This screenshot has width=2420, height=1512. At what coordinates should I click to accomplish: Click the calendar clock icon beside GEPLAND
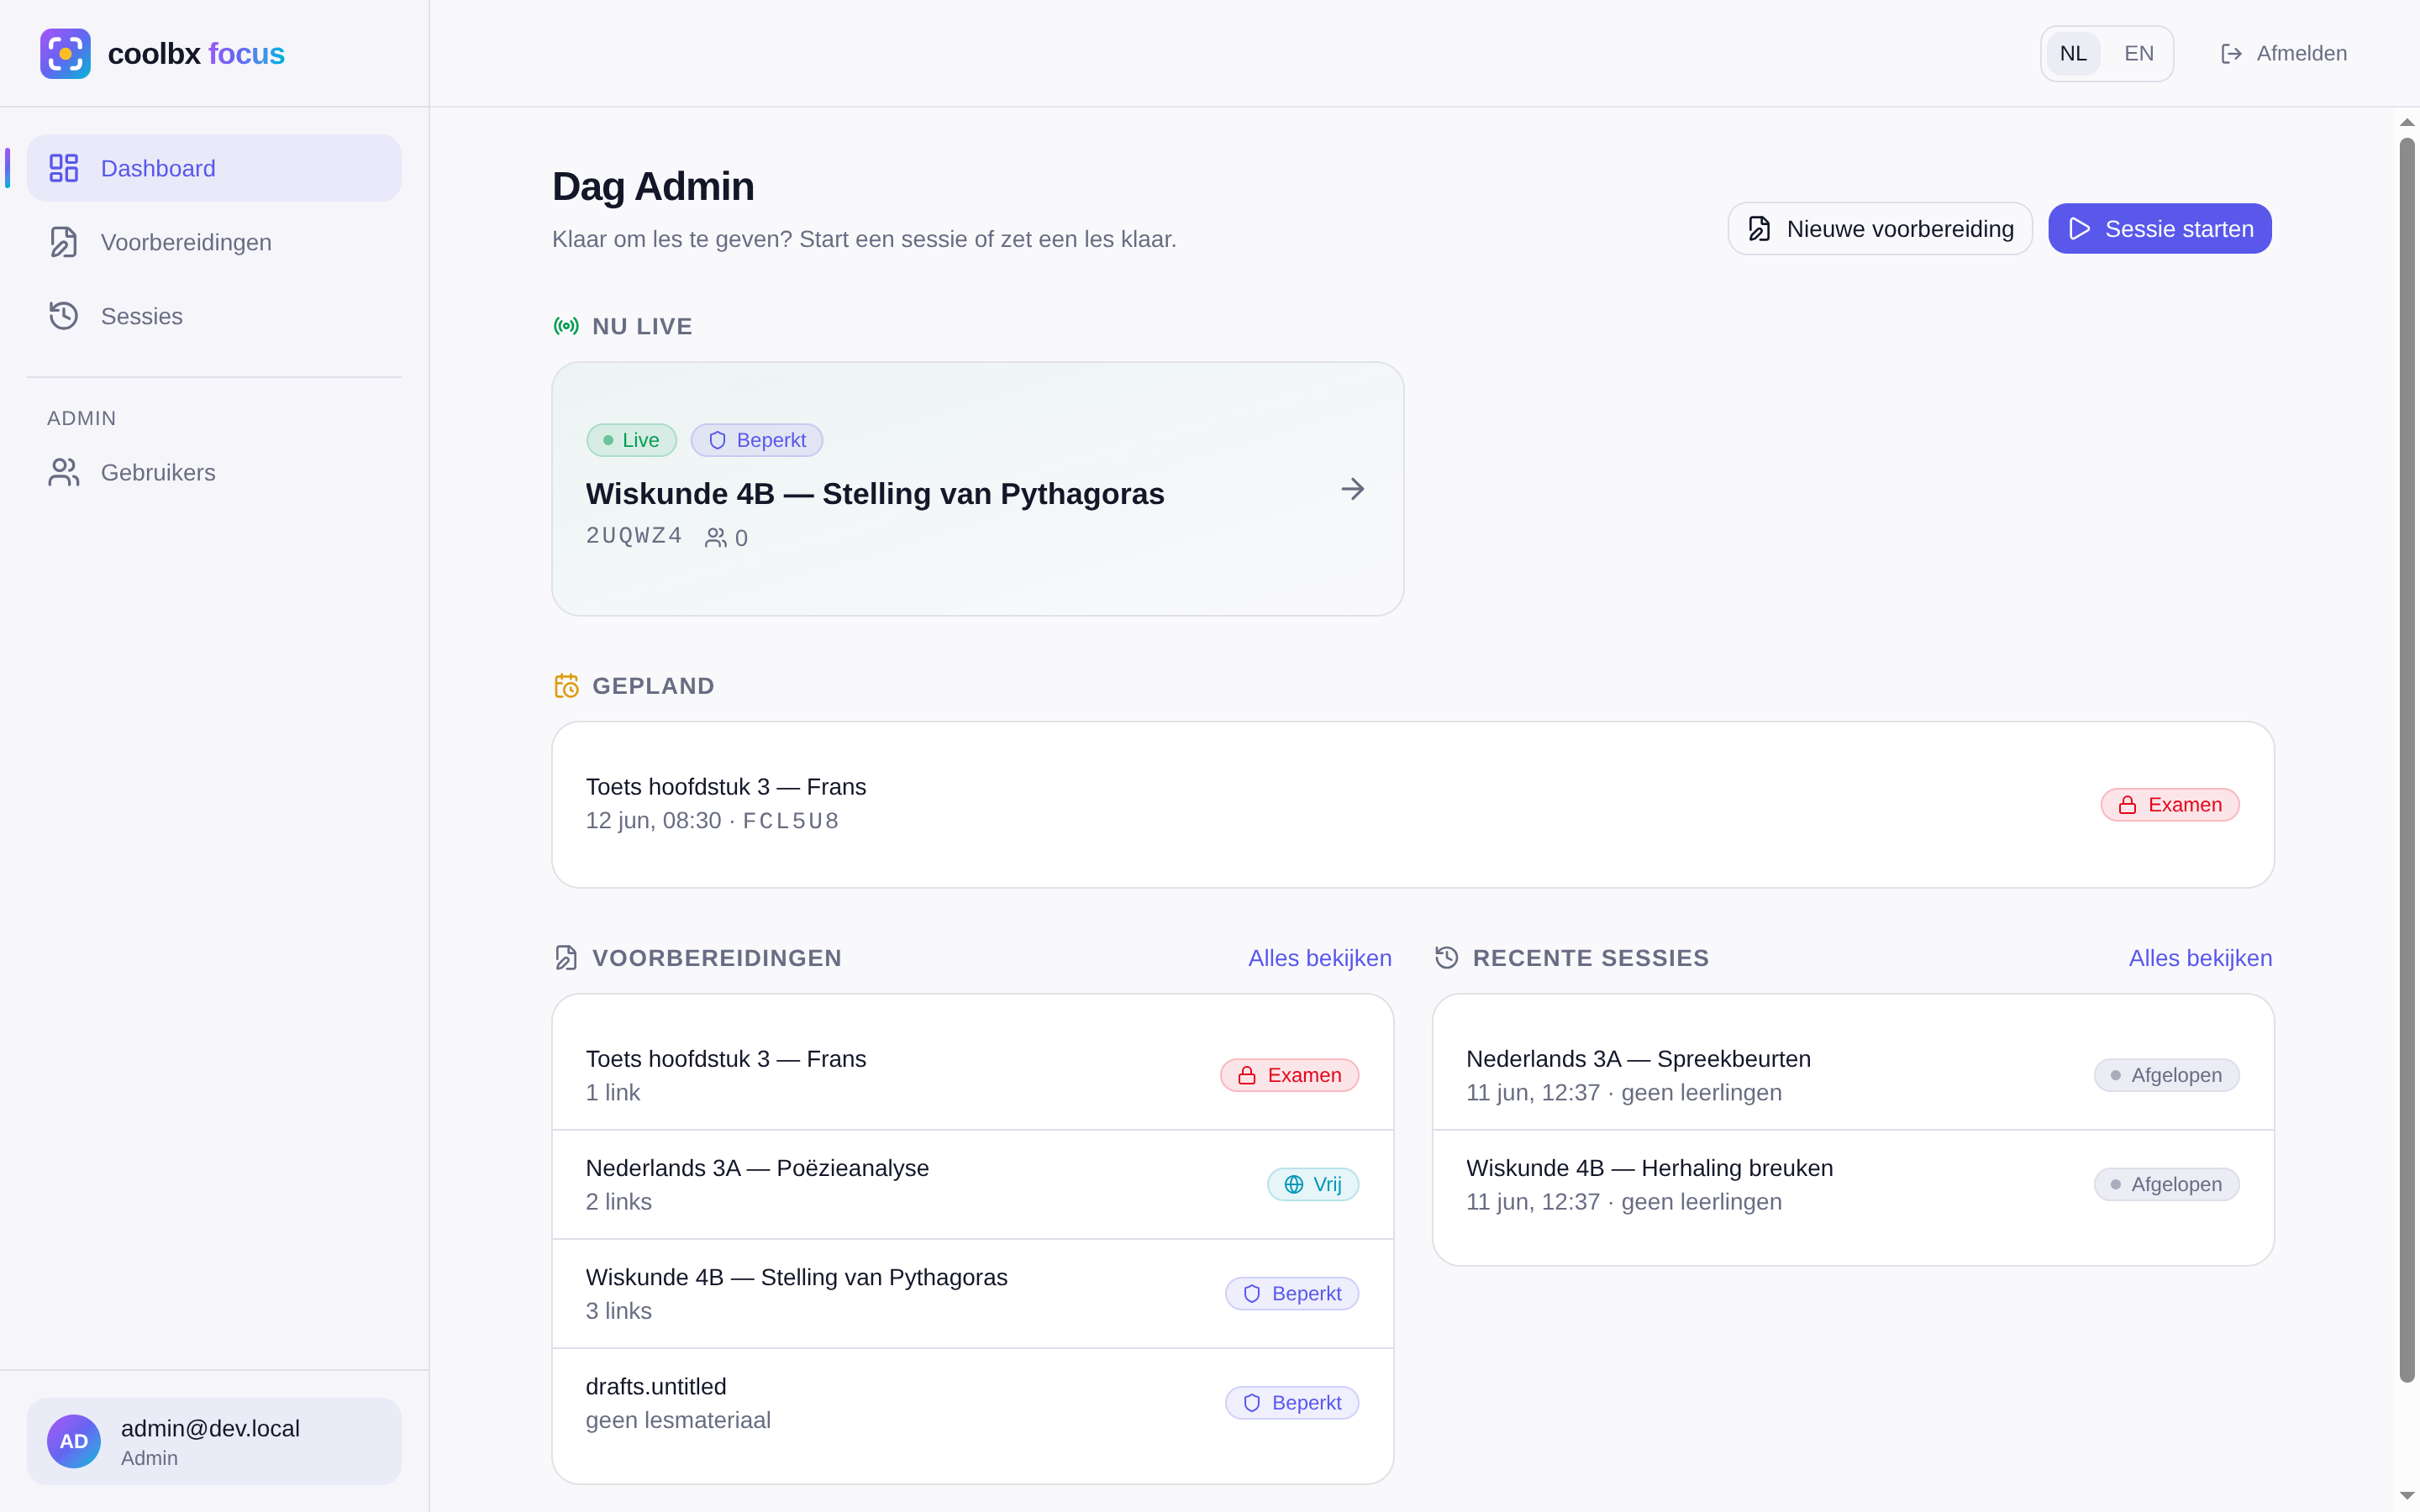(566, 686)
